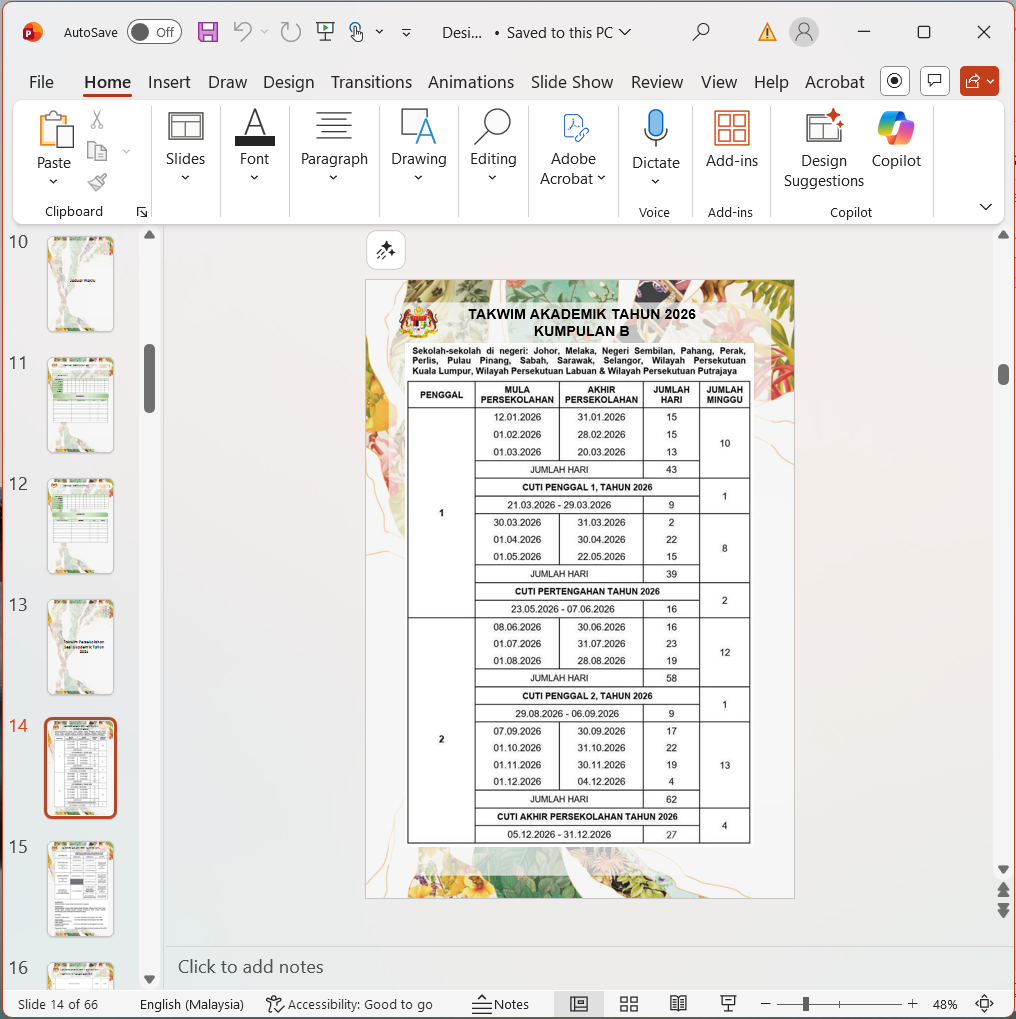This screenshot has height=1019, width=1016.
Task: Expand the Paste dropdown arrow
Action: pyautogui.click(x=54, y=182)
